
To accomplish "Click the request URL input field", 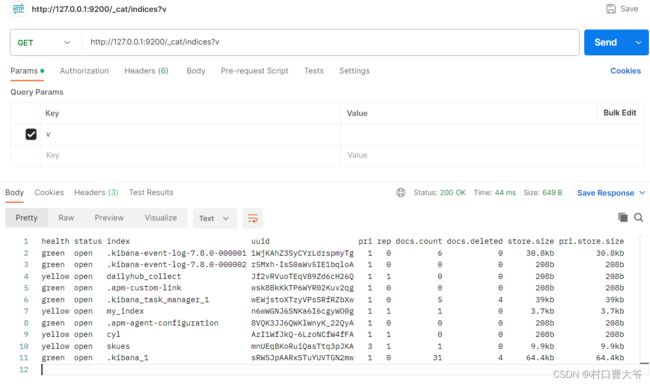I will (x=330, y=42).
